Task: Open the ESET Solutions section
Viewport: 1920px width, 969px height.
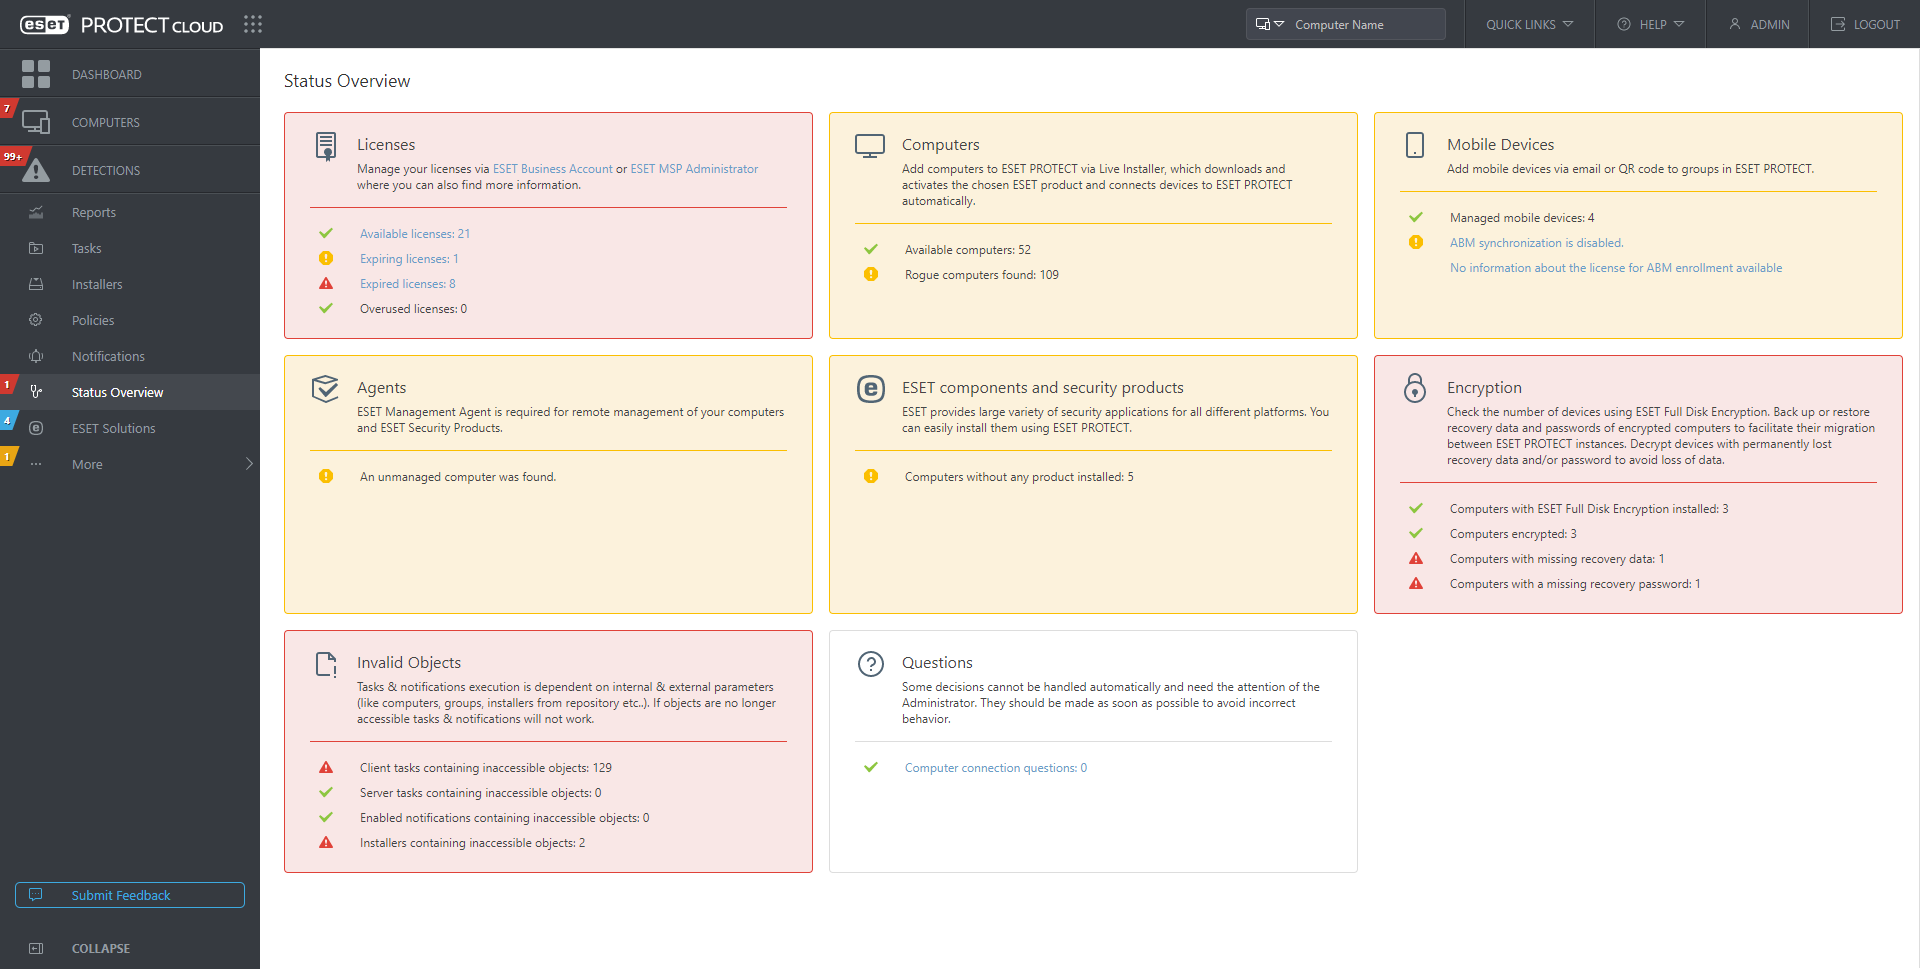Action: tap(114, 428)
